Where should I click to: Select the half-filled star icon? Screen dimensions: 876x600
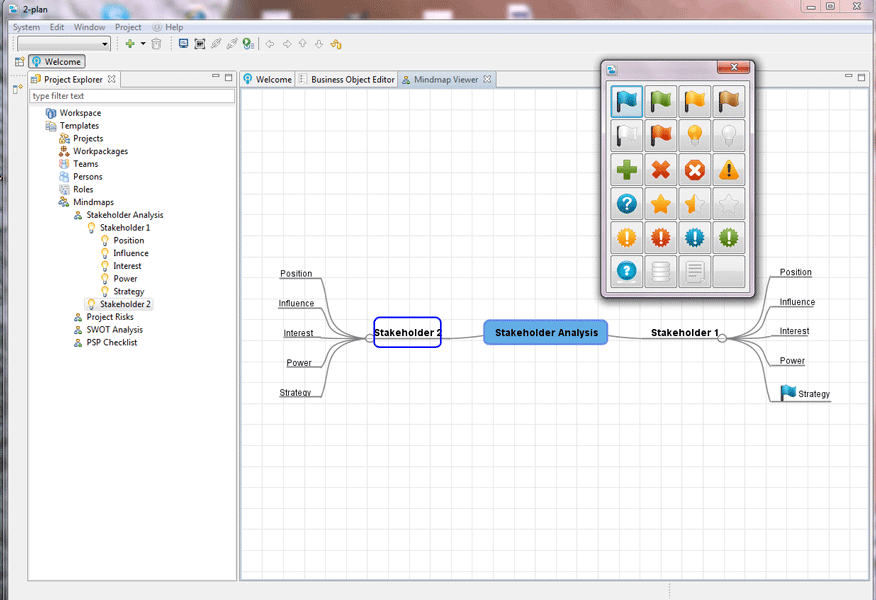pos(695,204)
